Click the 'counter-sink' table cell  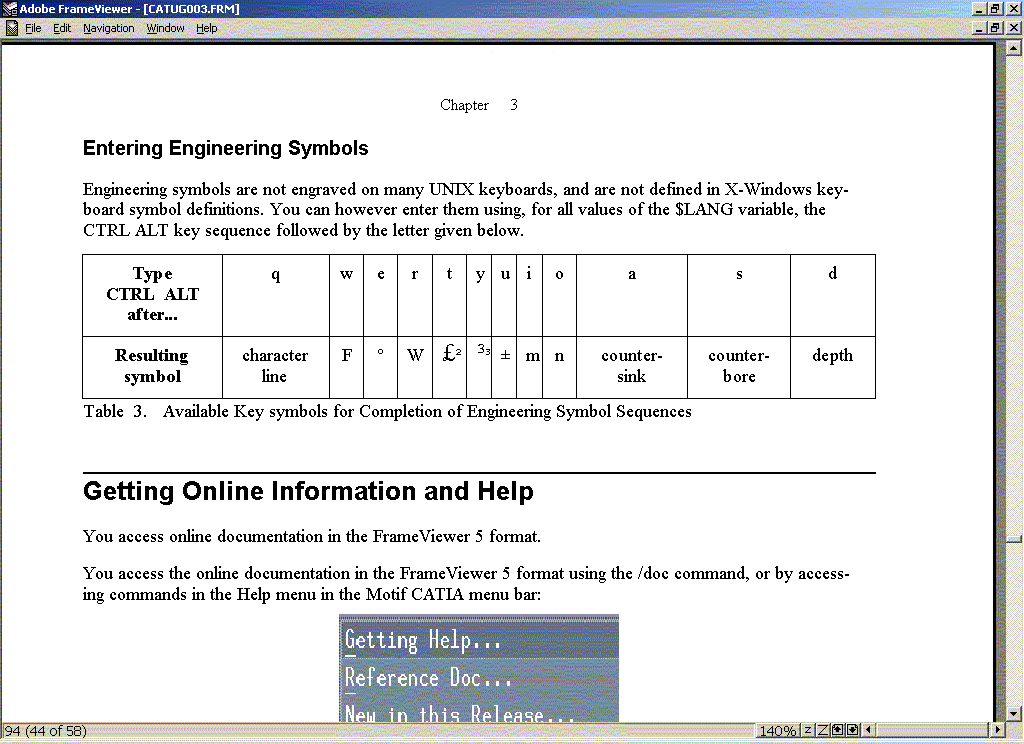pyautogui.click(x=632, y=366)
